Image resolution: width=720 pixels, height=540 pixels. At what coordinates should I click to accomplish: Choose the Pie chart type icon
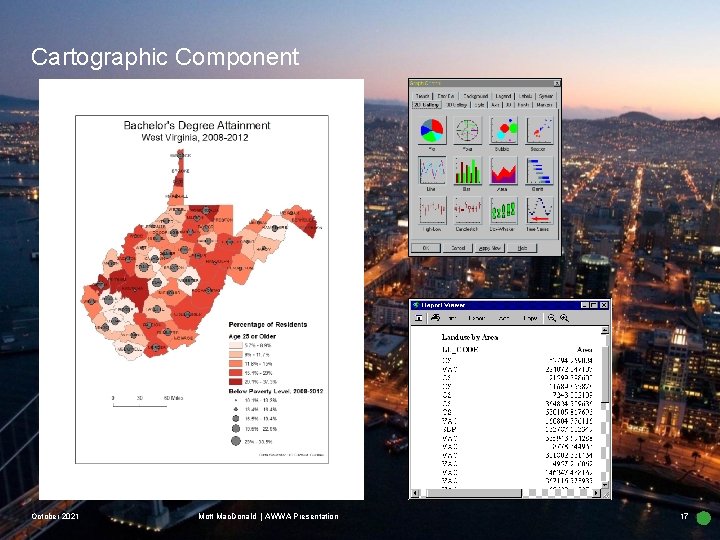coord(432,130)
